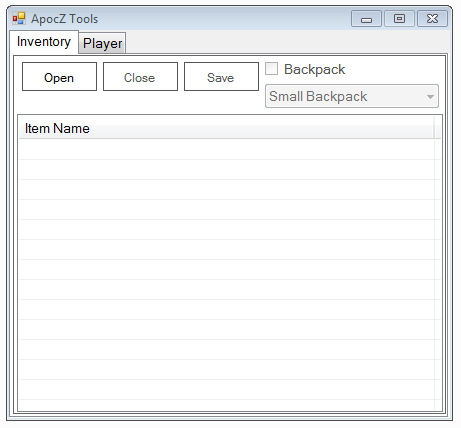The image size is (461, 428).
Task: Click the Open button
Action: pos(59,77)
